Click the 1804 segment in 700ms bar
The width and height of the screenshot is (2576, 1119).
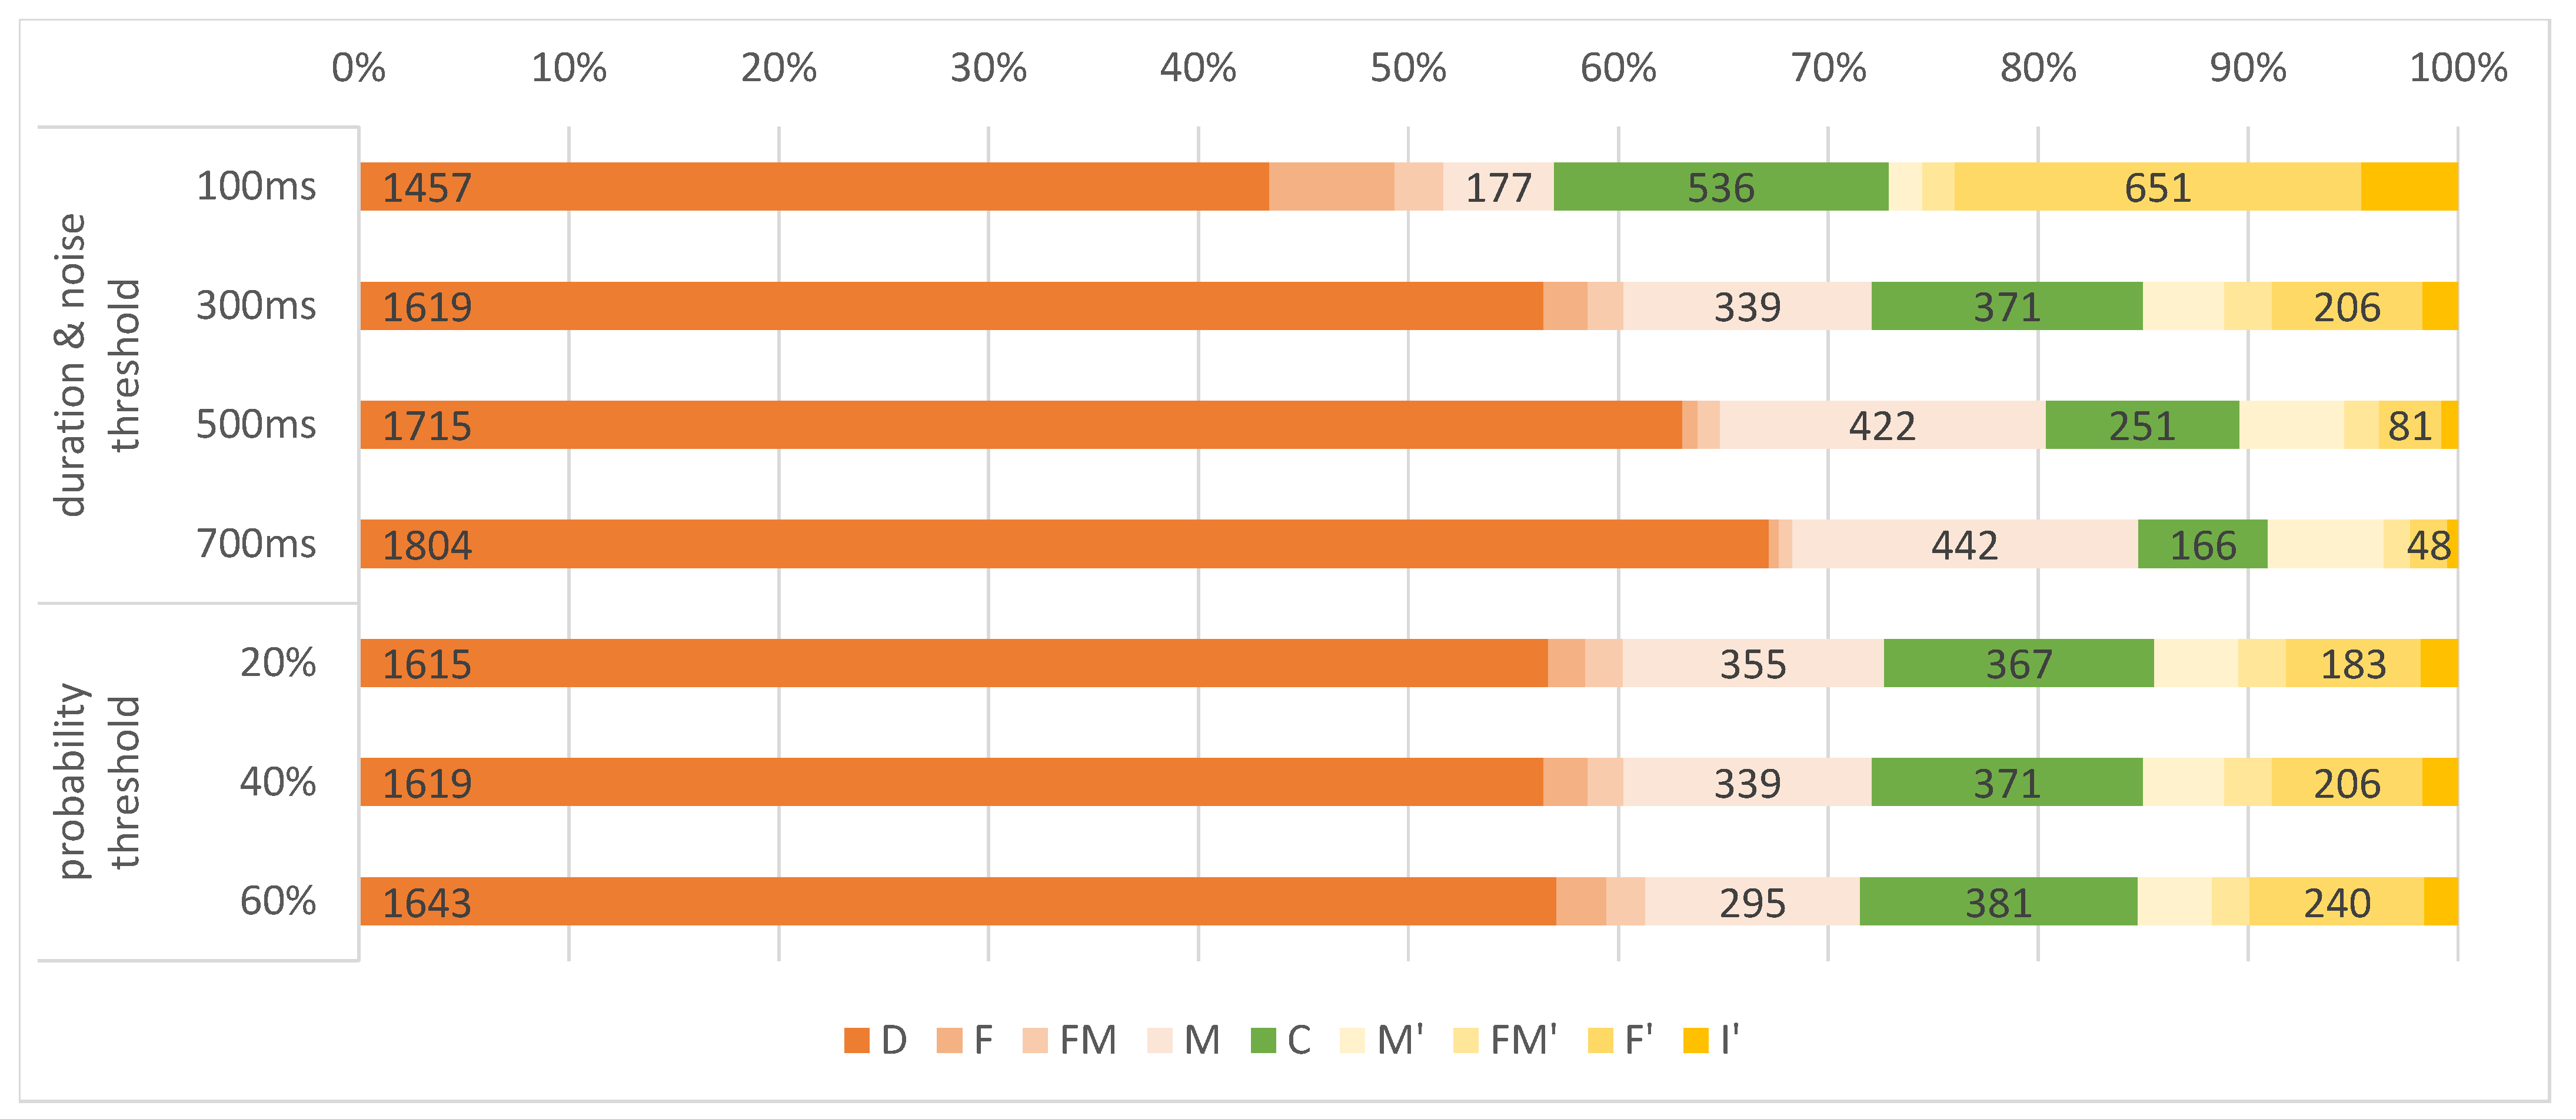coord(1064,545)
